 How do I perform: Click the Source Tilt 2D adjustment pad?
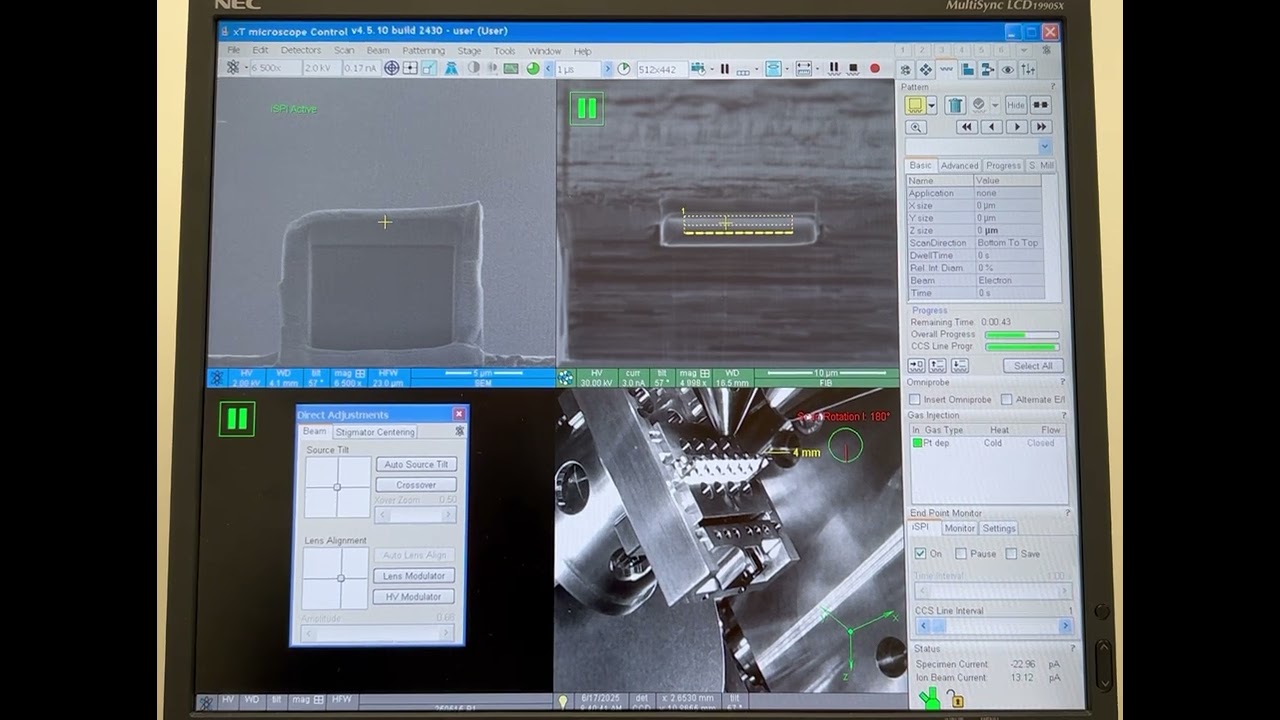pos(337,487)
